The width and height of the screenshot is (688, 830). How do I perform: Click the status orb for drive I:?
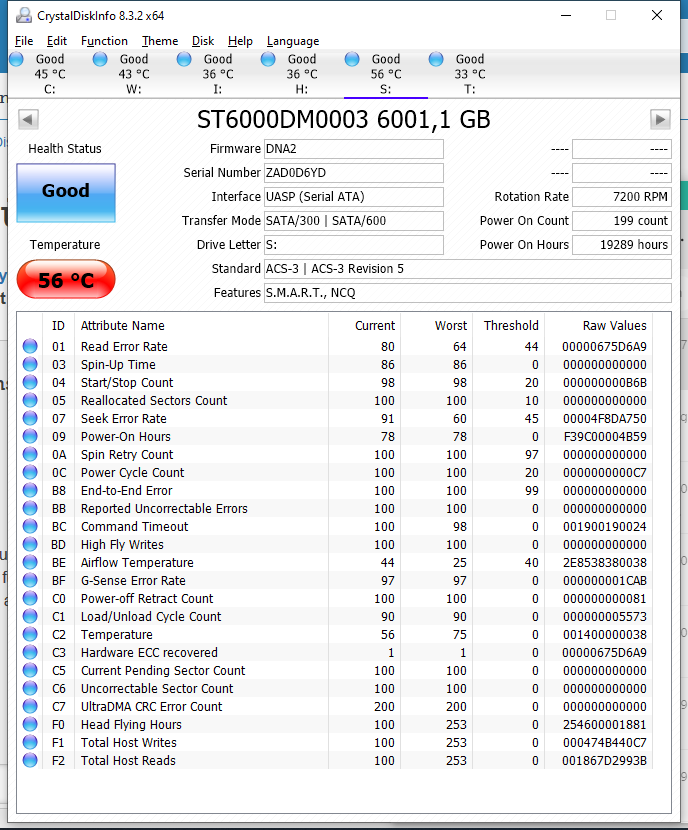point(184,60)
